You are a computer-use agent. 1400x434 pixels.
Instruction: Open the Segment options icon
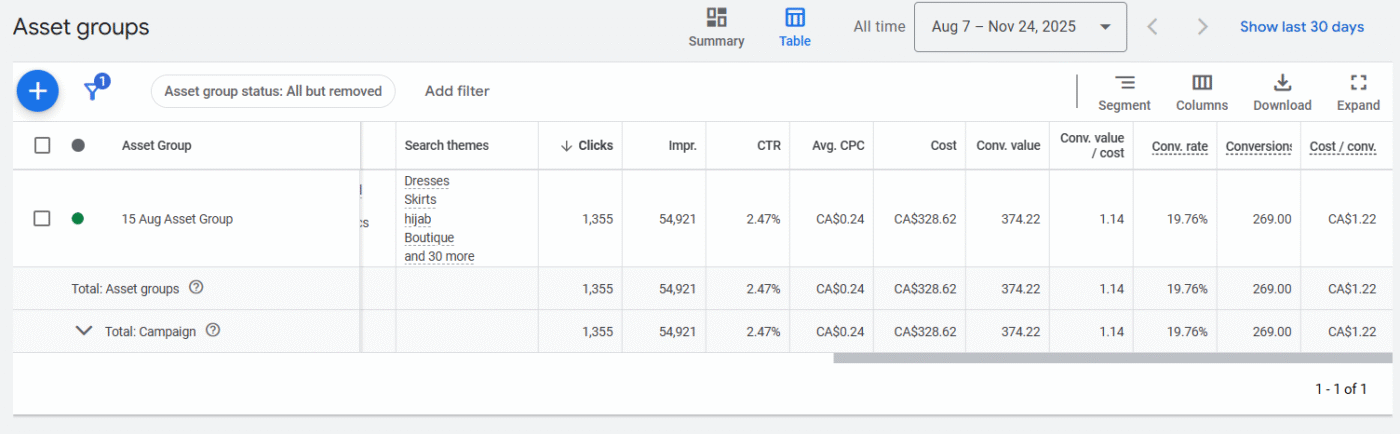(1124, 83)
